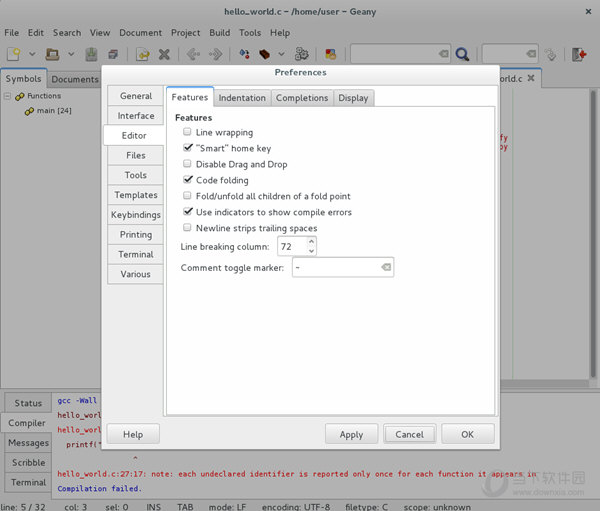Image resolution: width=600 pixels, height=511 pixels.
Task: Enable the Line wrapping checkbox
Action: pyautogui.click(x=187, y=132)
